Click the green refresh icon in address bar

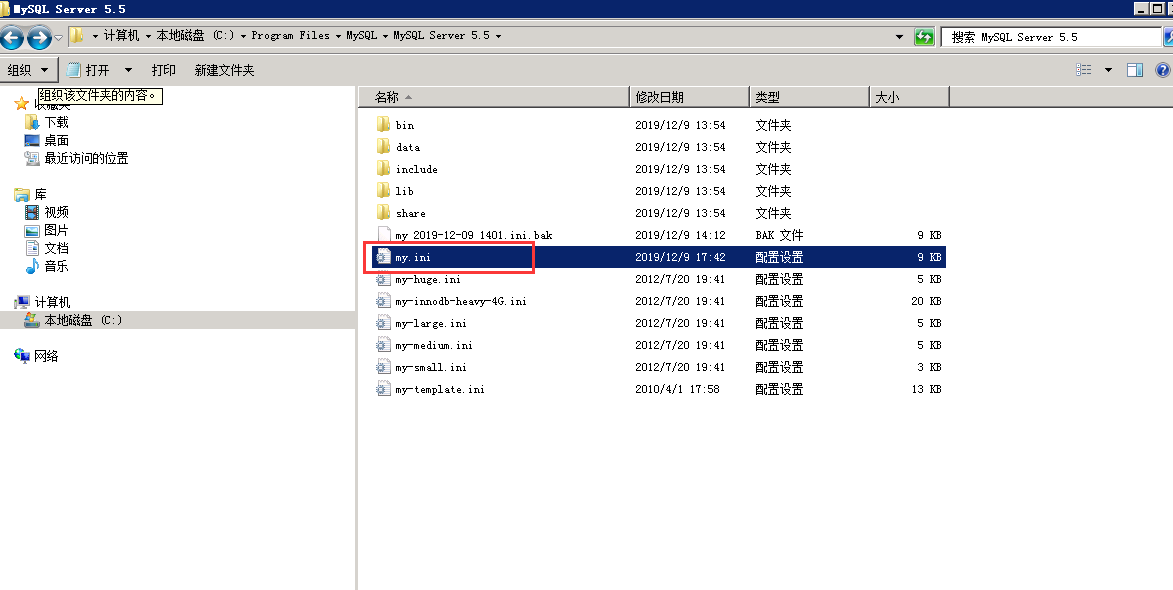(x=924, y=36)
